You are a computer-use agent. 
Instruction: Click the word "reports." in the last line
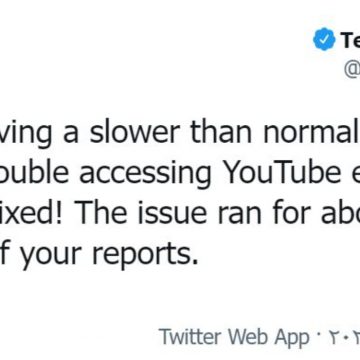click(145, 255)
